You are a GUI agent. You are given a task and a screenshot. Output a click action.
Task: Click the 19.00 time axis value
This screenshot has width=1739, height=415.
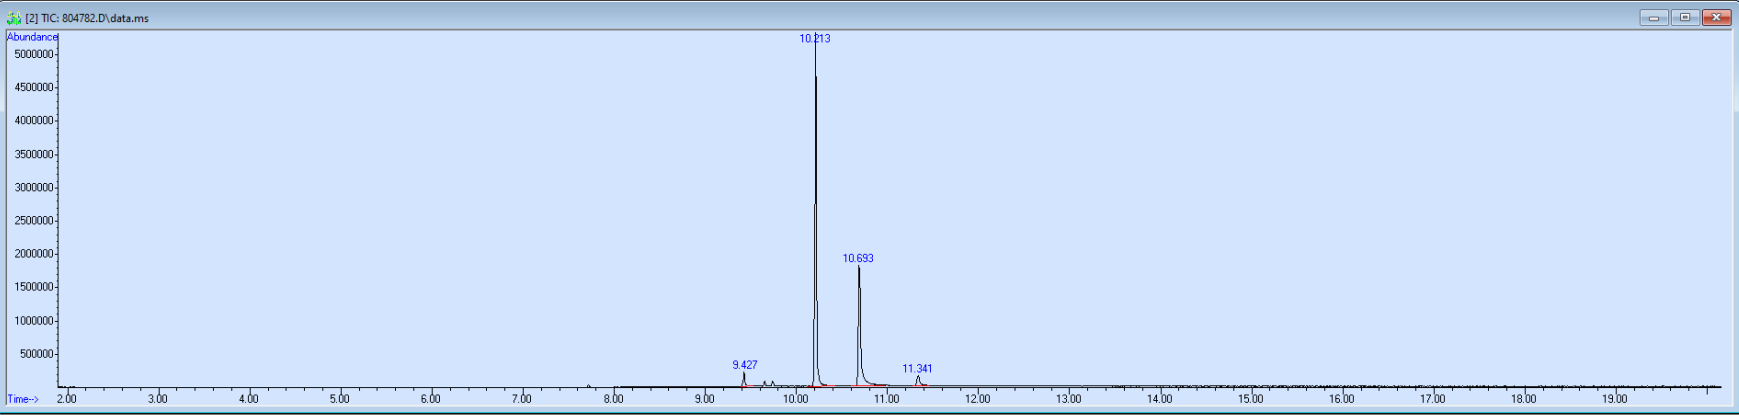tap(1614, 399)
